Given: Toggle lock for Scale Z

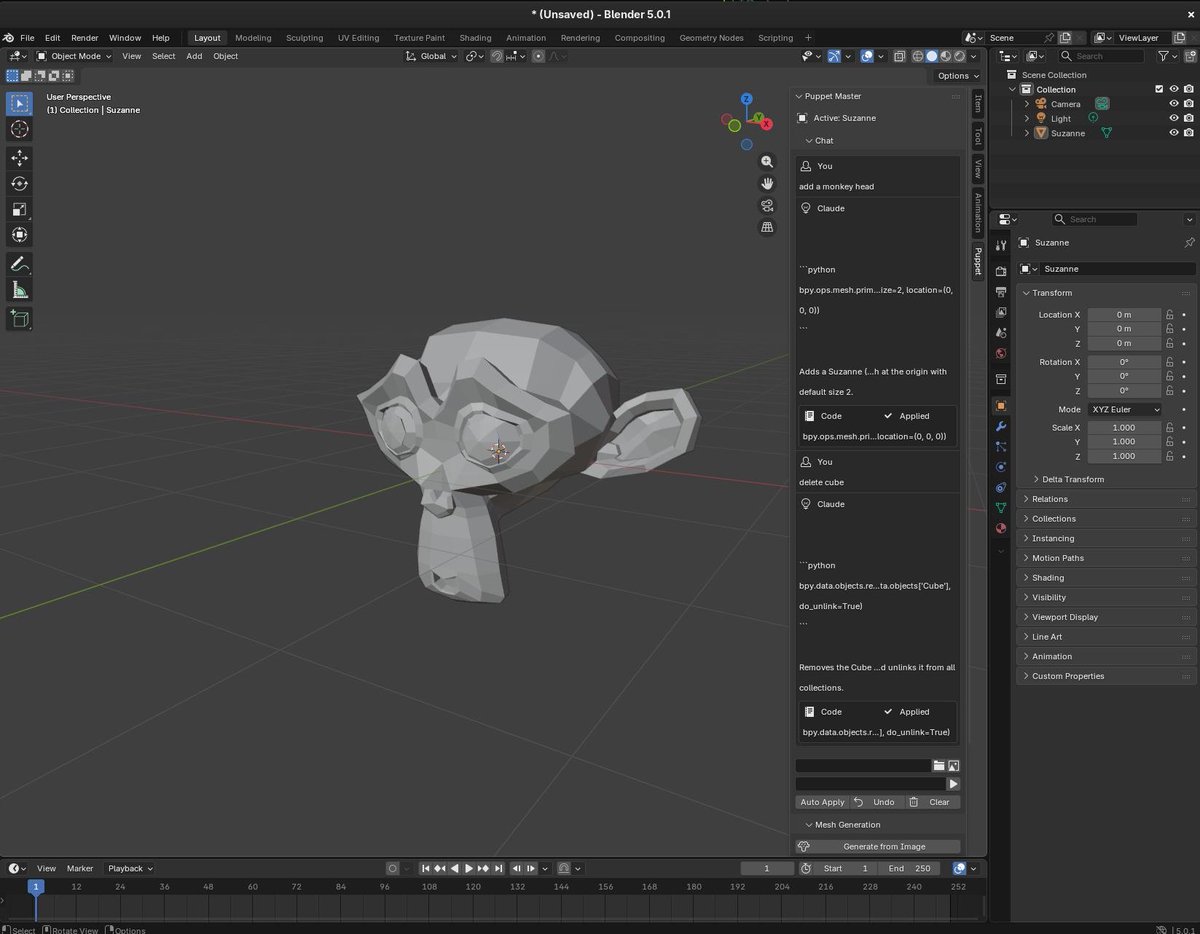Looking at the screenshot, I should coord(1169,456).
